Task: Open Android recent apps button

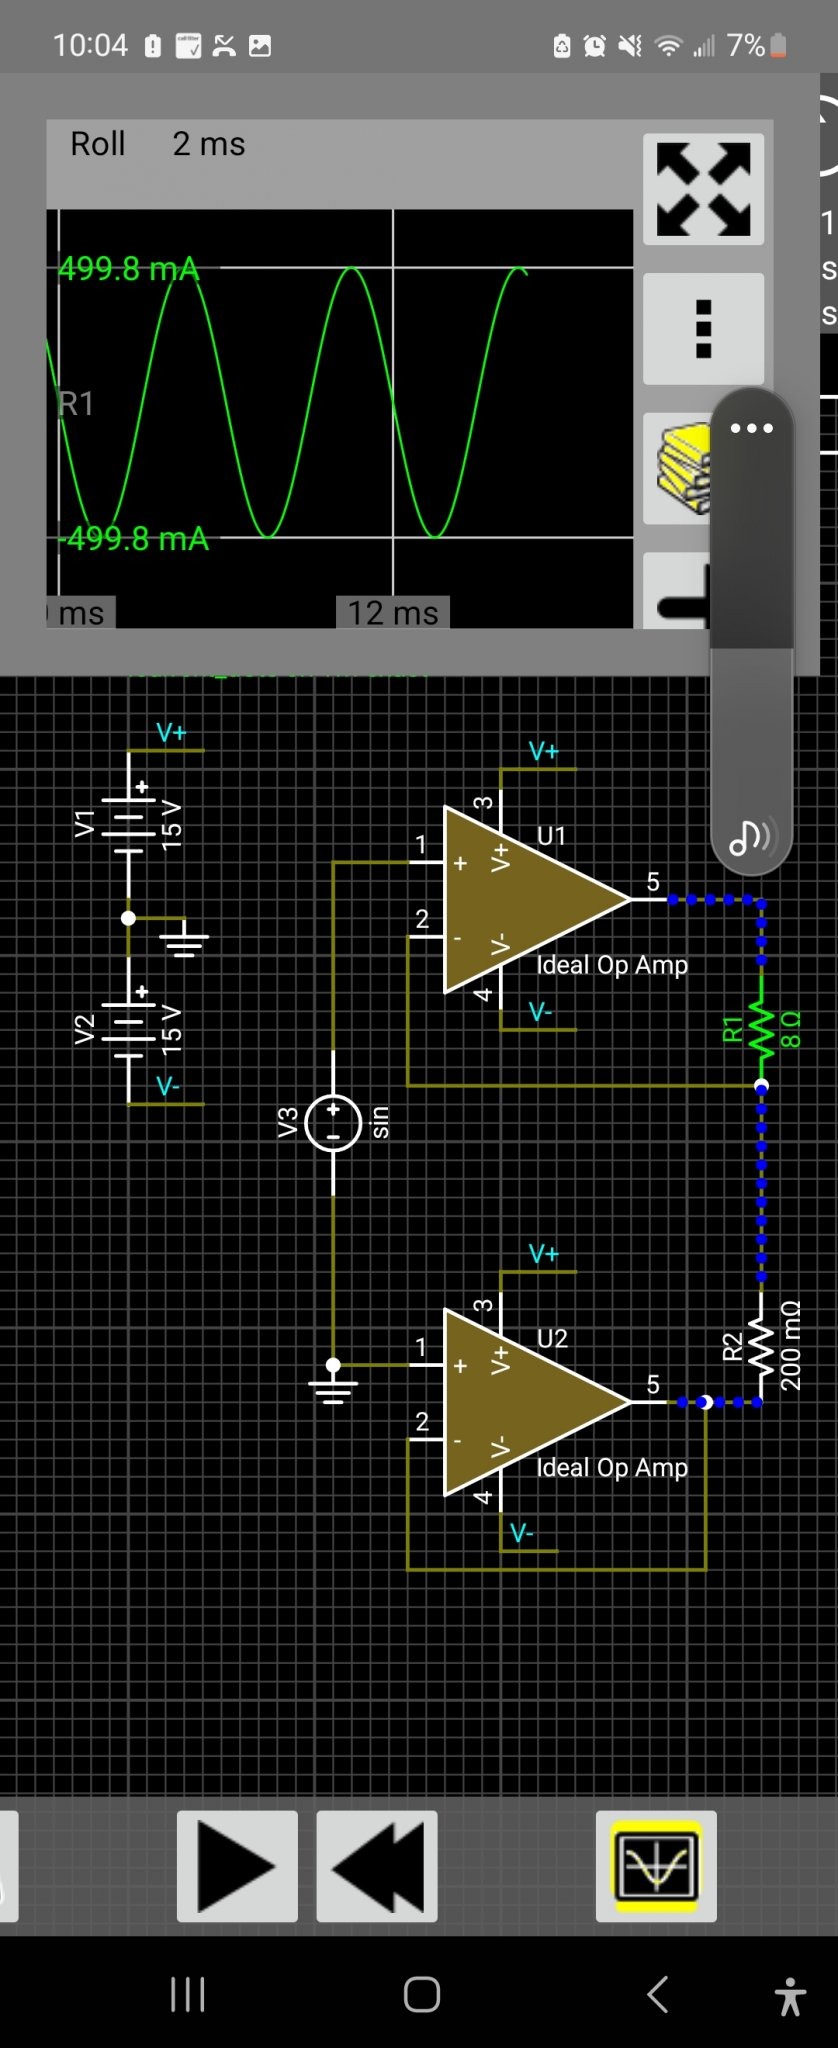Action: point(188,1994)
